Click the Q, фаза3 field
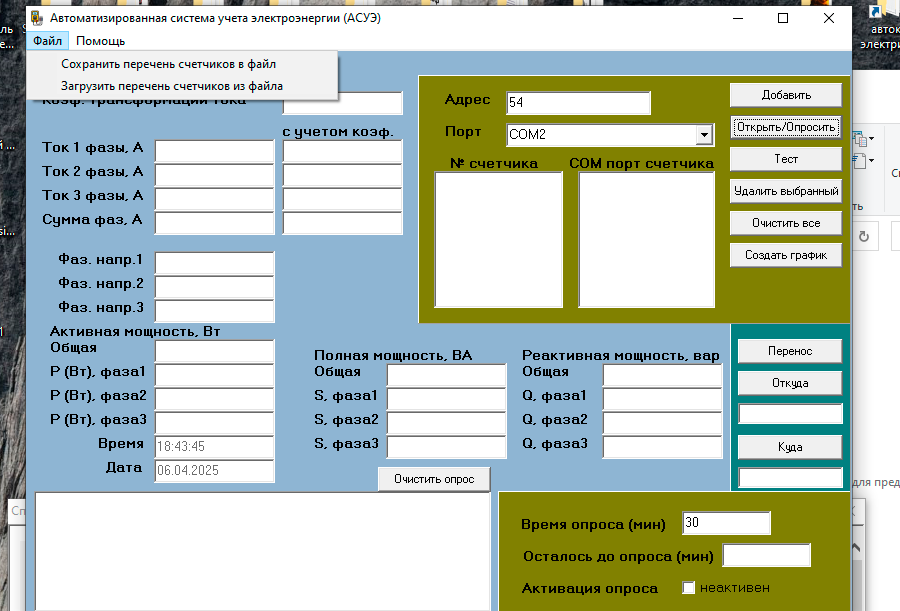Screen dimensions: 900x611 (x=662, y=447)
